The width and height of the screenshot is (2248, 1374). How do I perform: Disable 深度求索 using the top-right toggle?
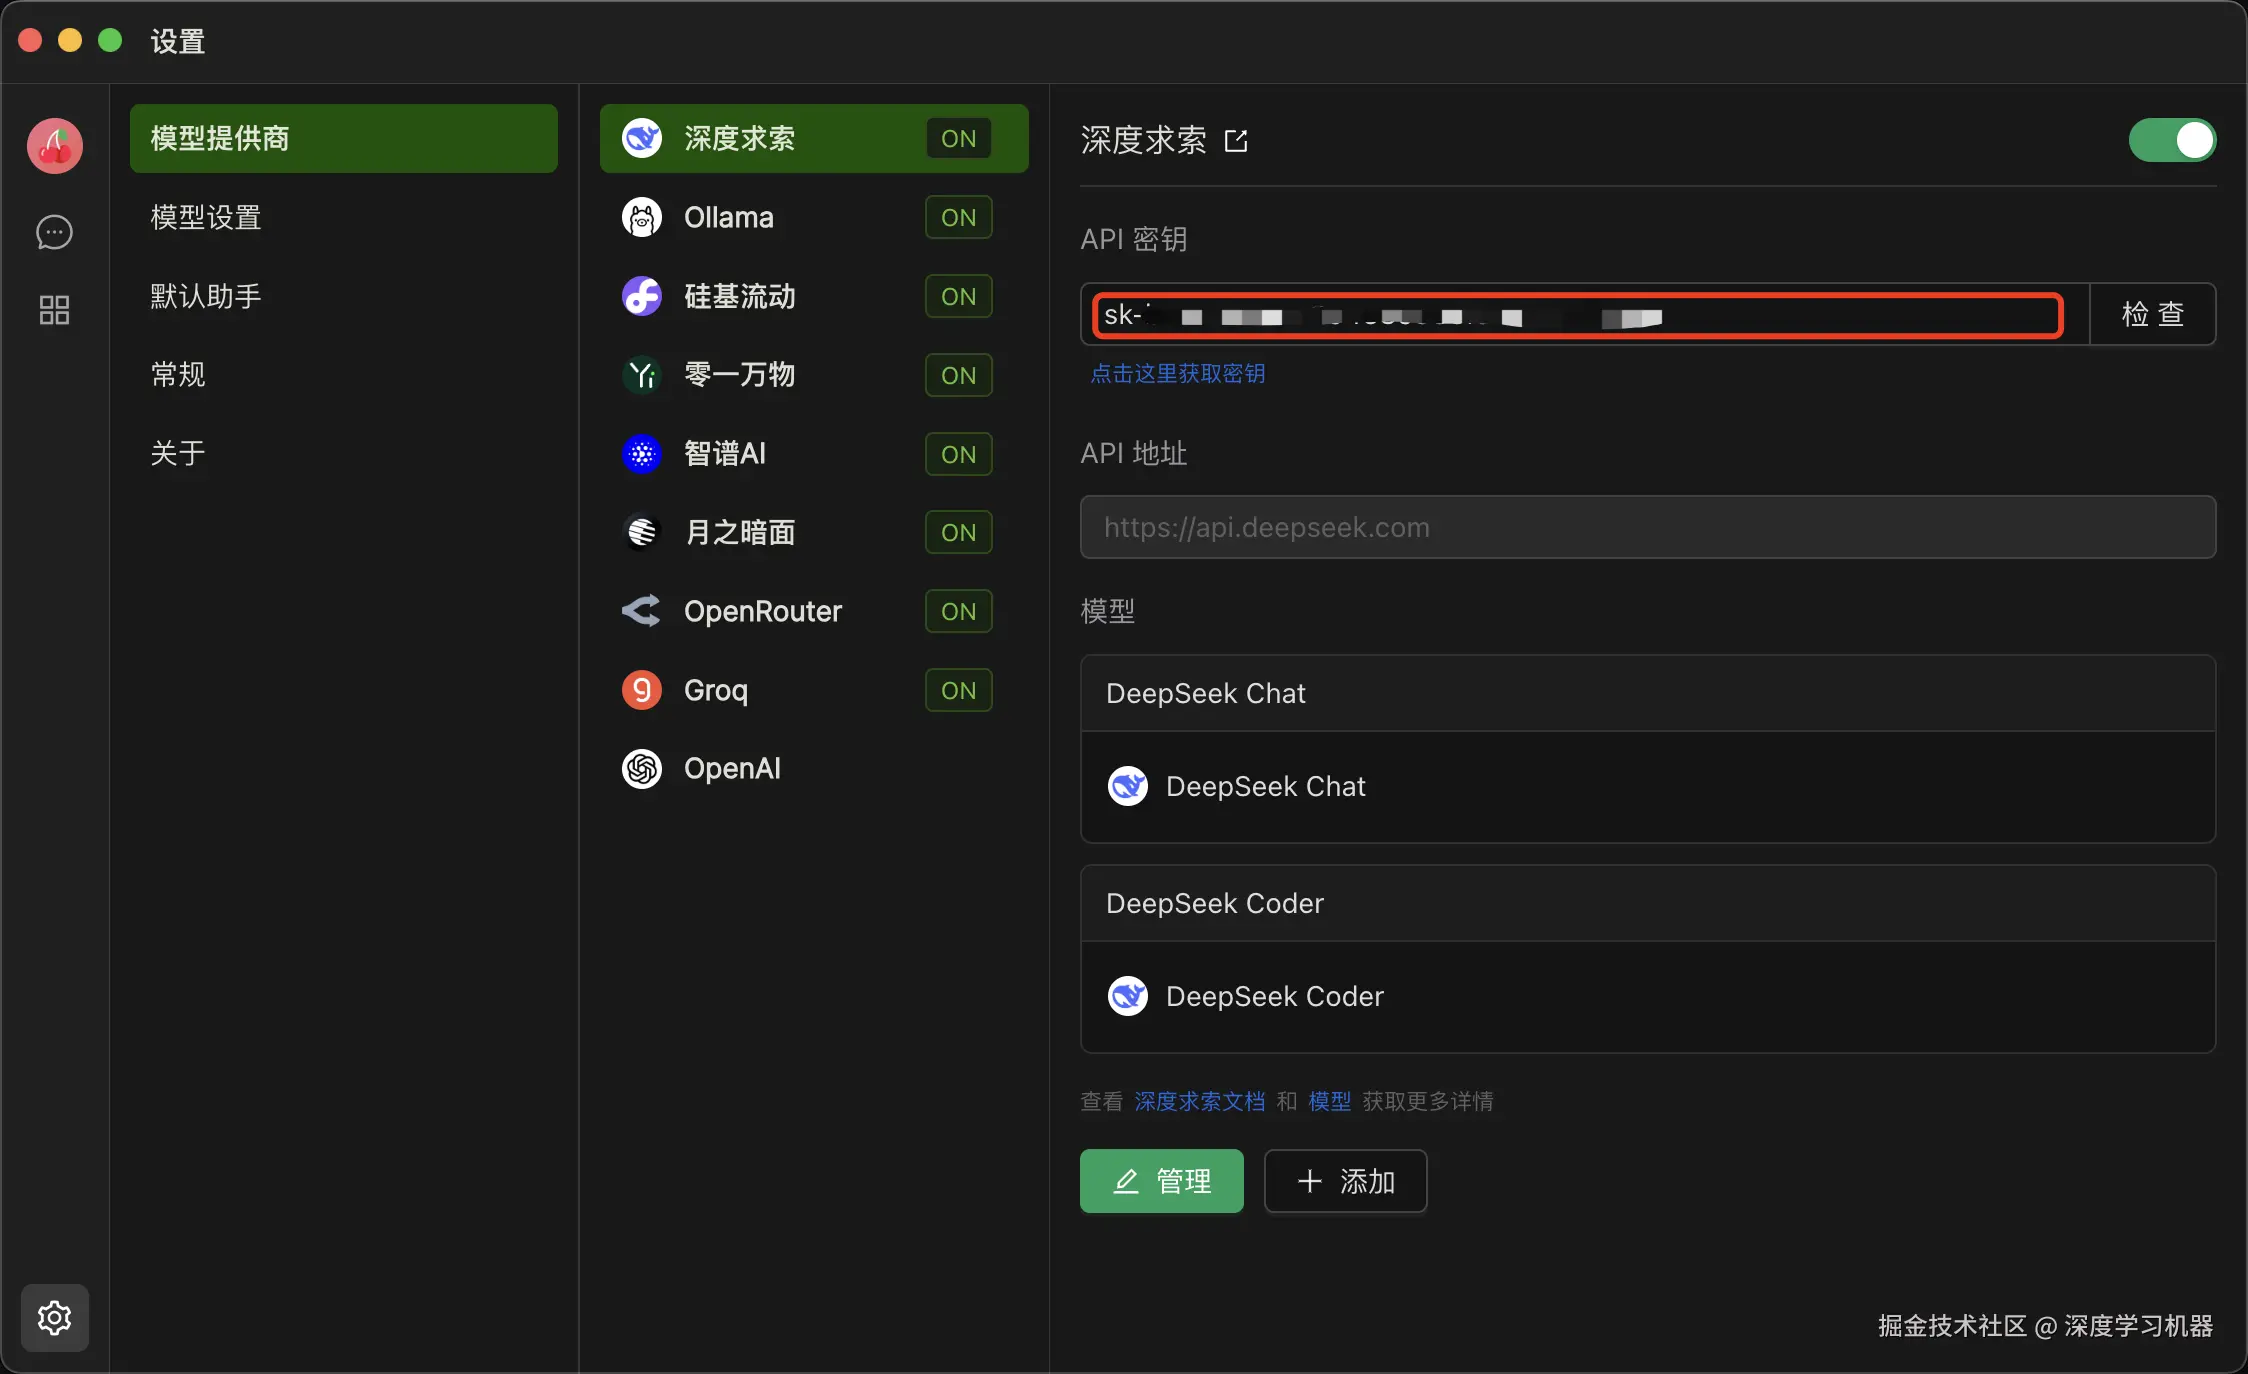tap(2170, 140)
